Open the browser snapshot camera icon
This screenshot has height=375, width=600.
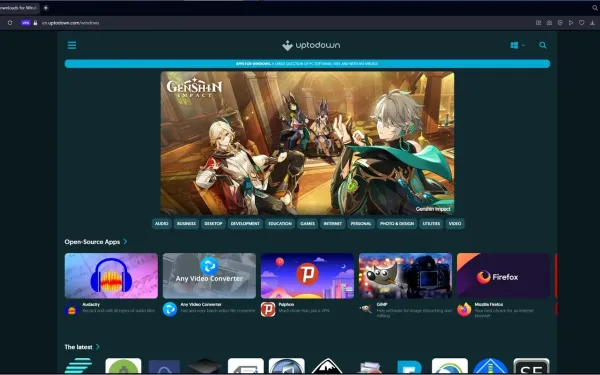(x=549, y=23)
